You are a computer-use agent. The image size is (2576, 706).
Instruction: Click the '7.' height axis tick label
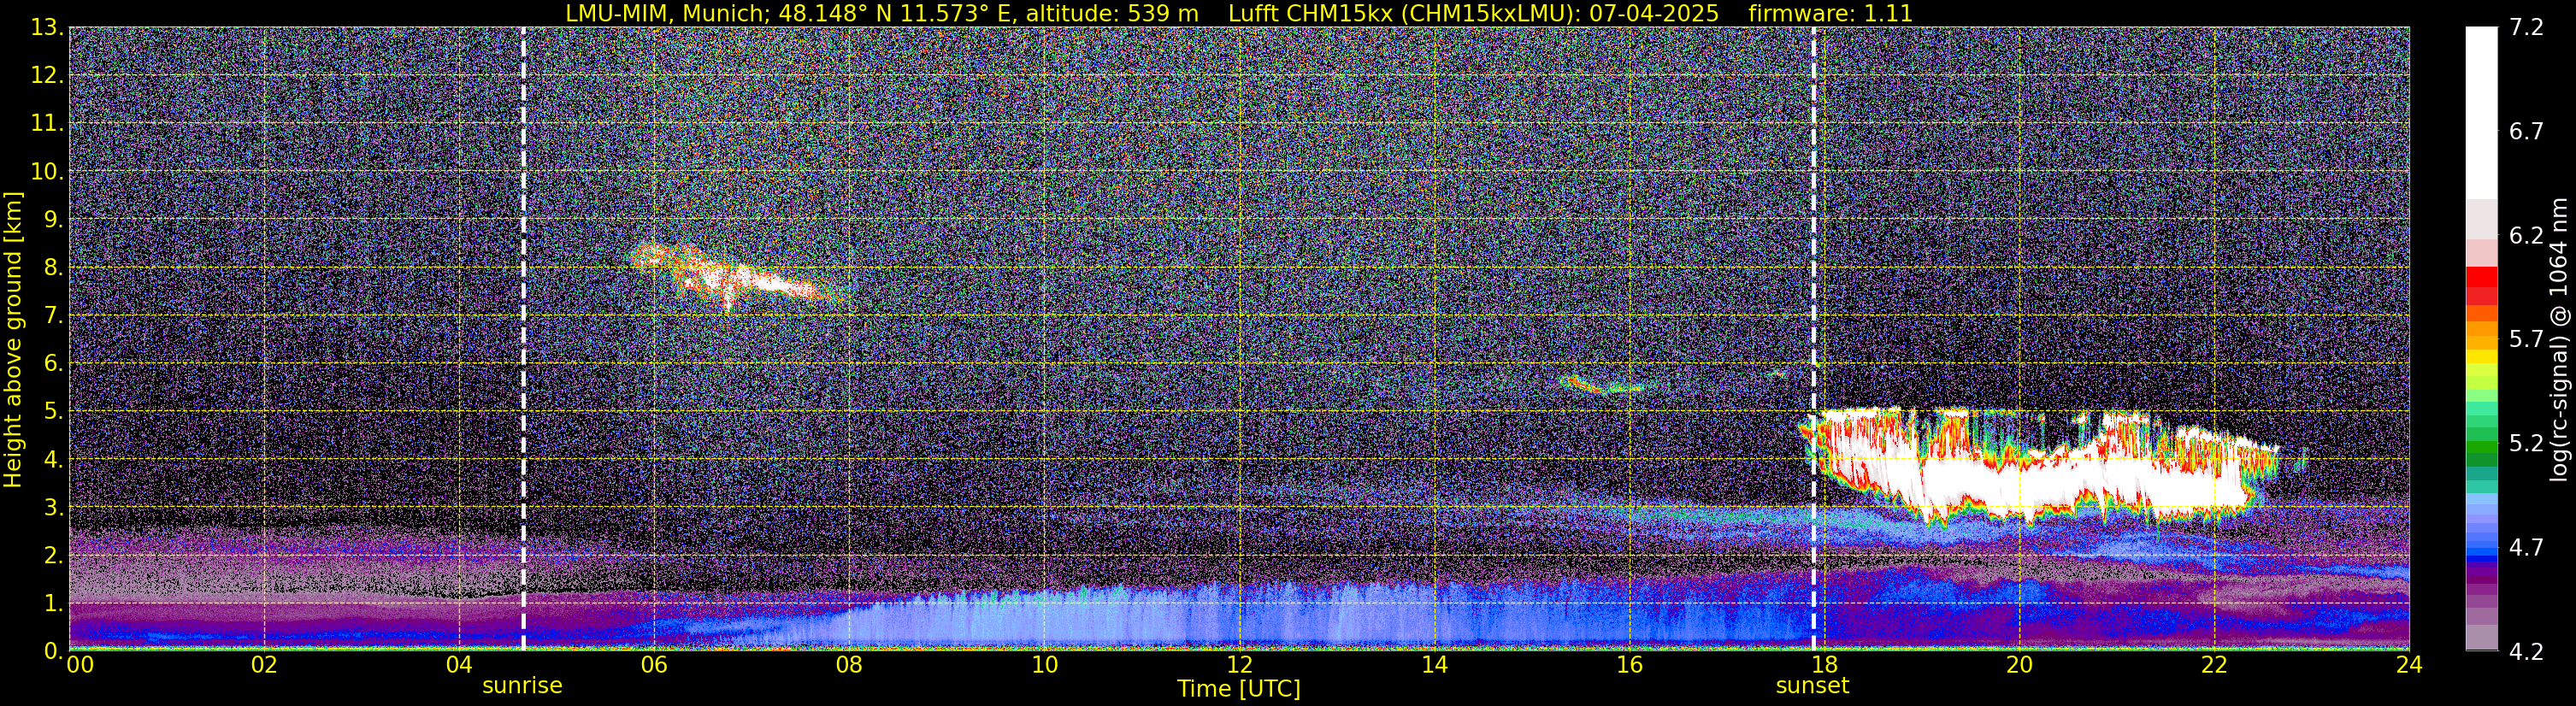tap(52, 315)
